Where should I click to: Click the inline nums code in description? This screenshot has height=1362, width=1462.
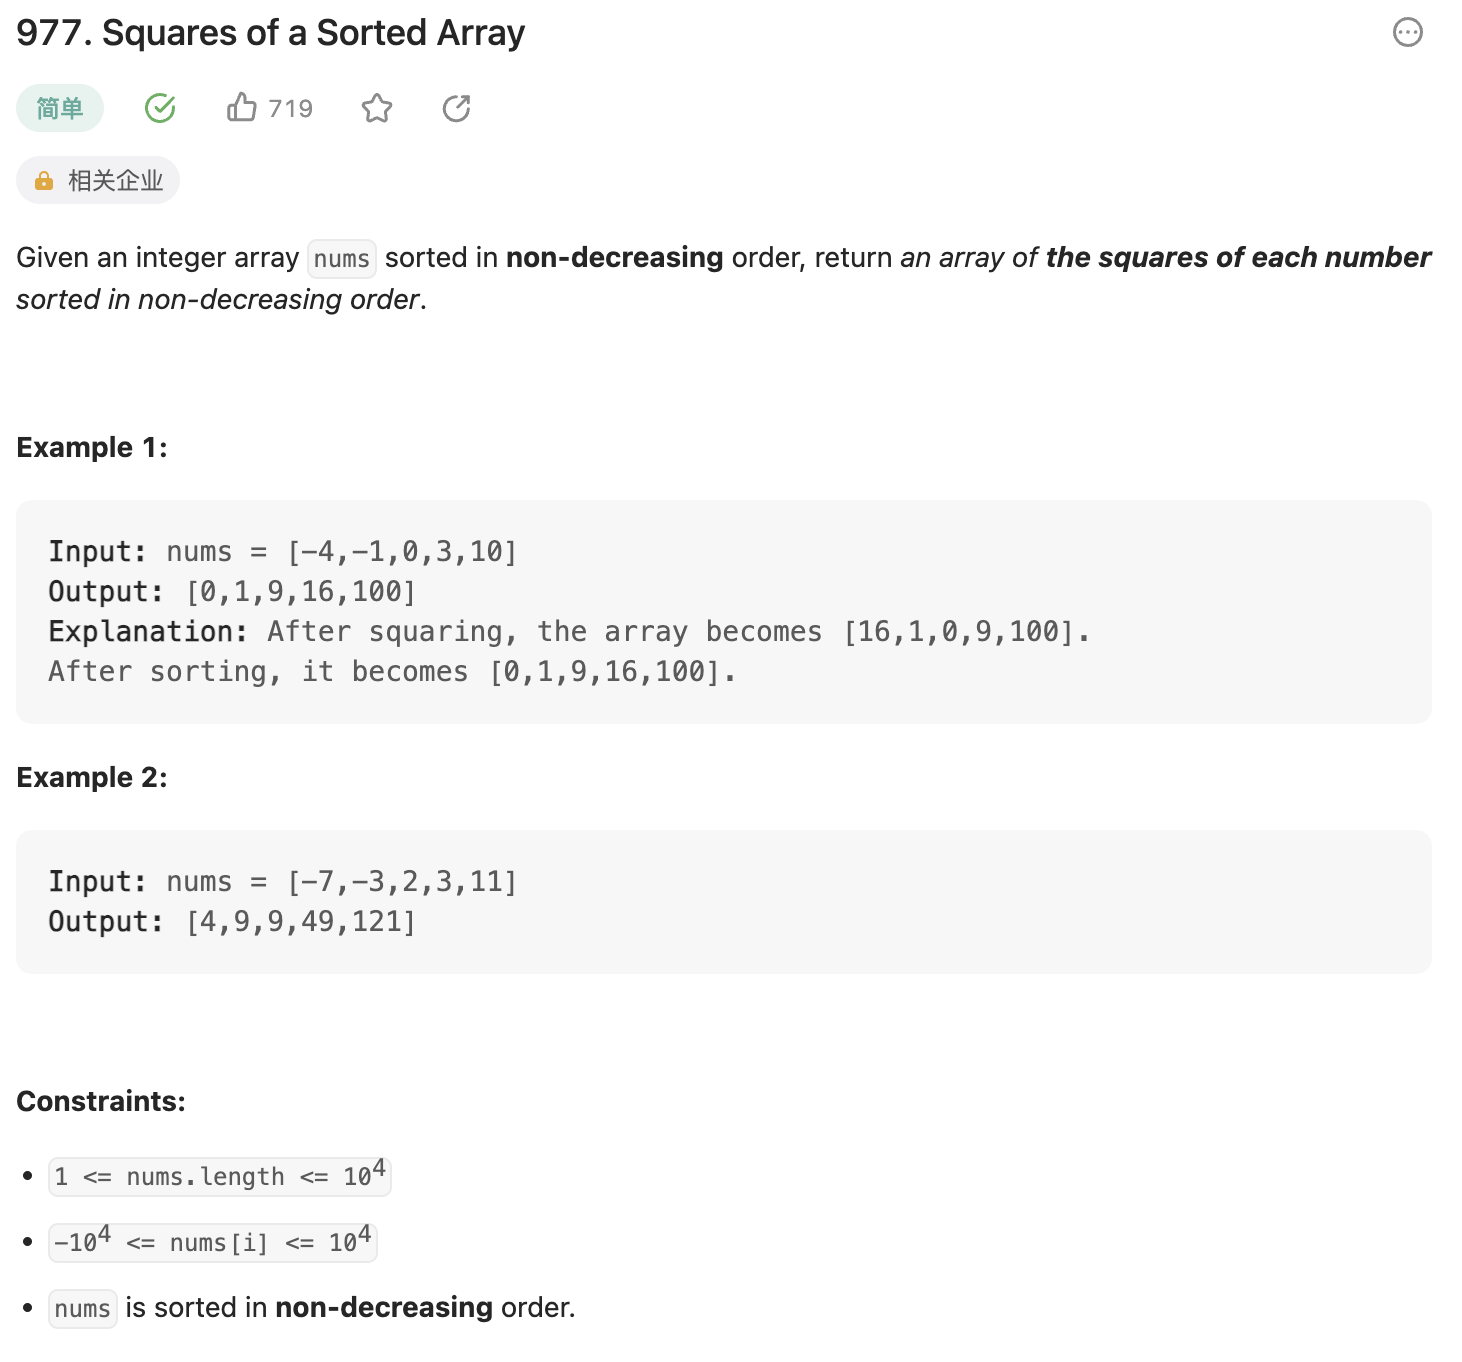tap(341, 259)
